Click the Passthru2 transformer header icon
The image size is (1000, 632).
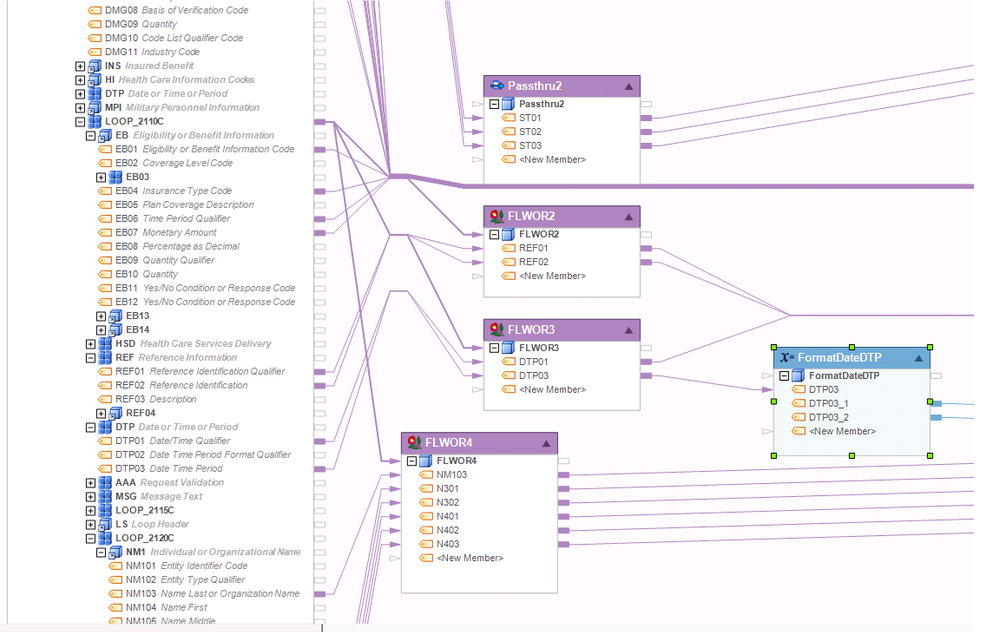[497, 85]
